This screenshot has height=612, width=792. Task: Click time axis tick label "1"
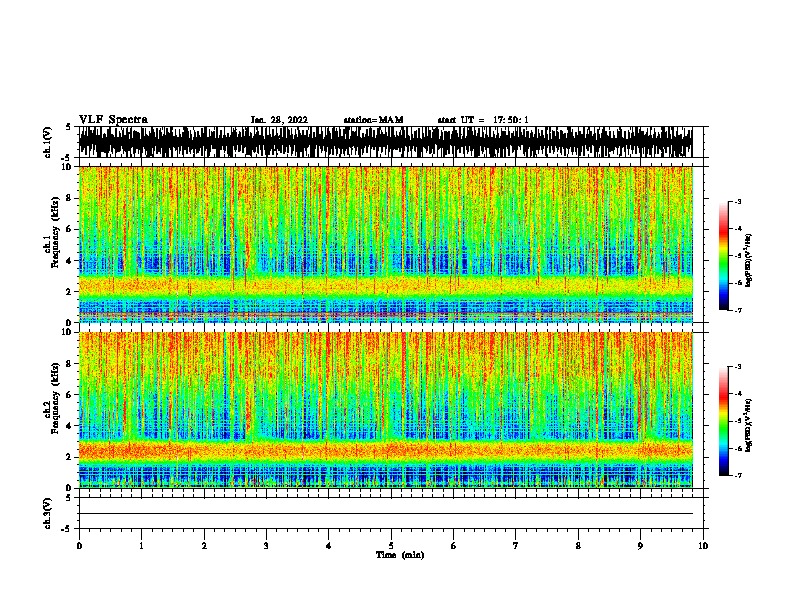[x=141, y=546]
